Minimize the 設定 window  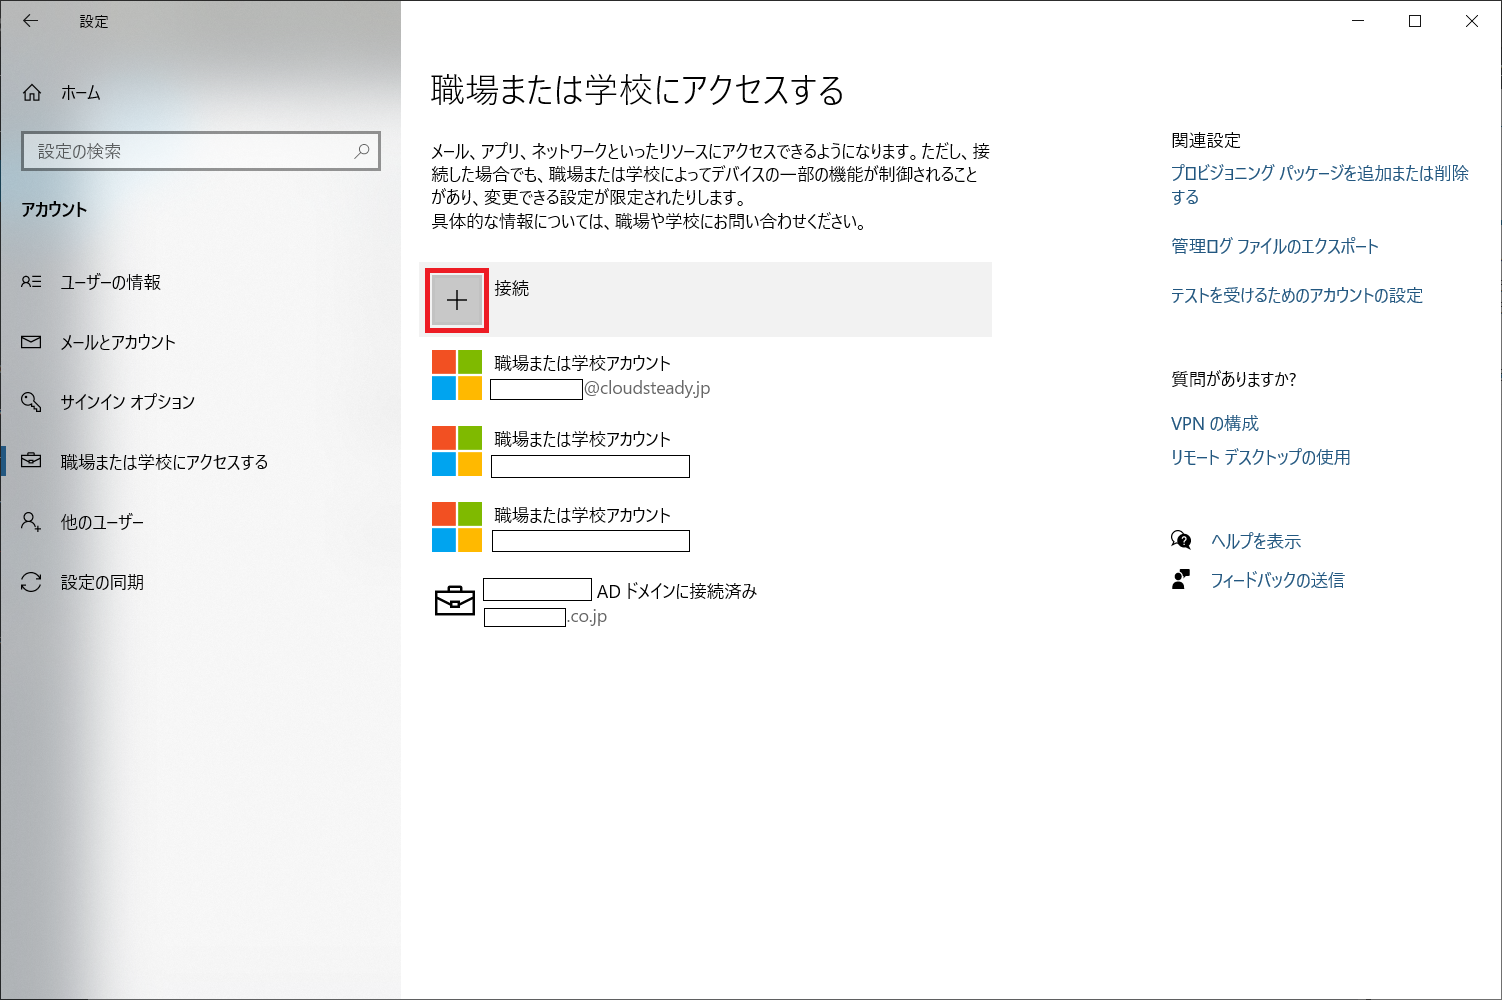point(1358,21)
